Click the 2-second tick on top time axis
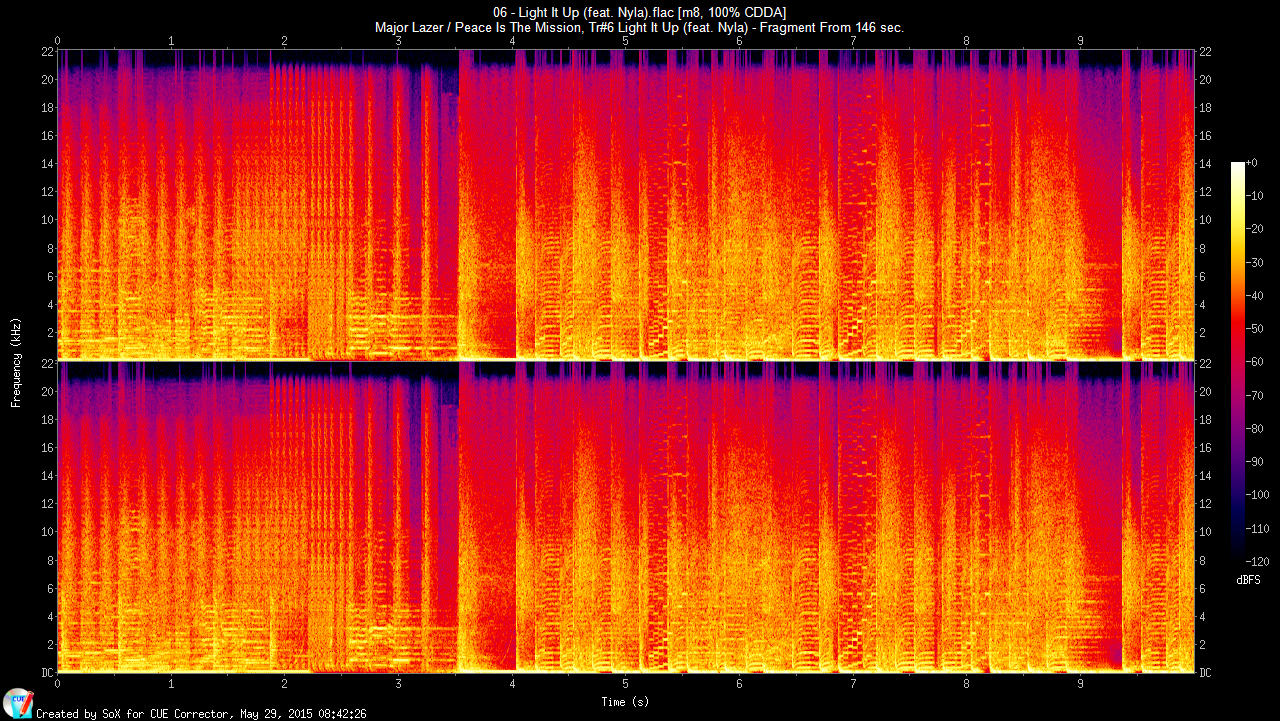Viewport: 1280px width, 721px height. click(x=285, y=41)
